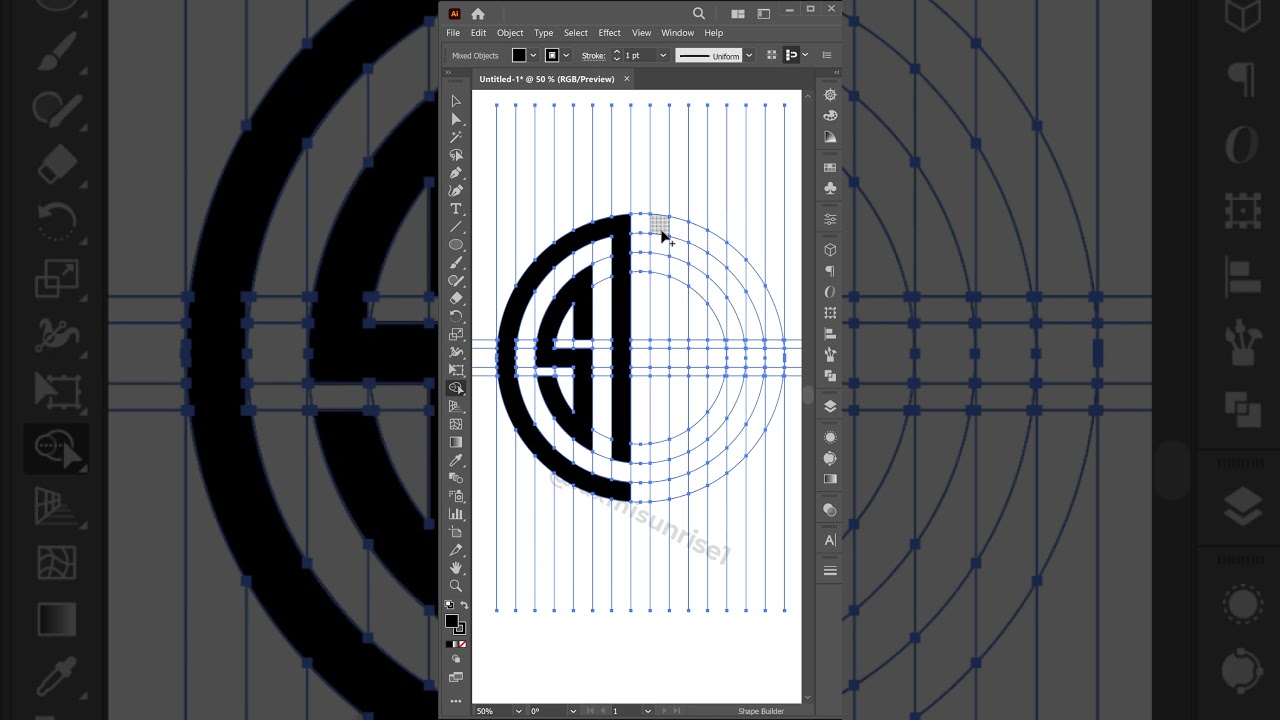The width and height of the screenshot is (1280, 720).
Task: Select the Type tool
Action: point(456,209)
